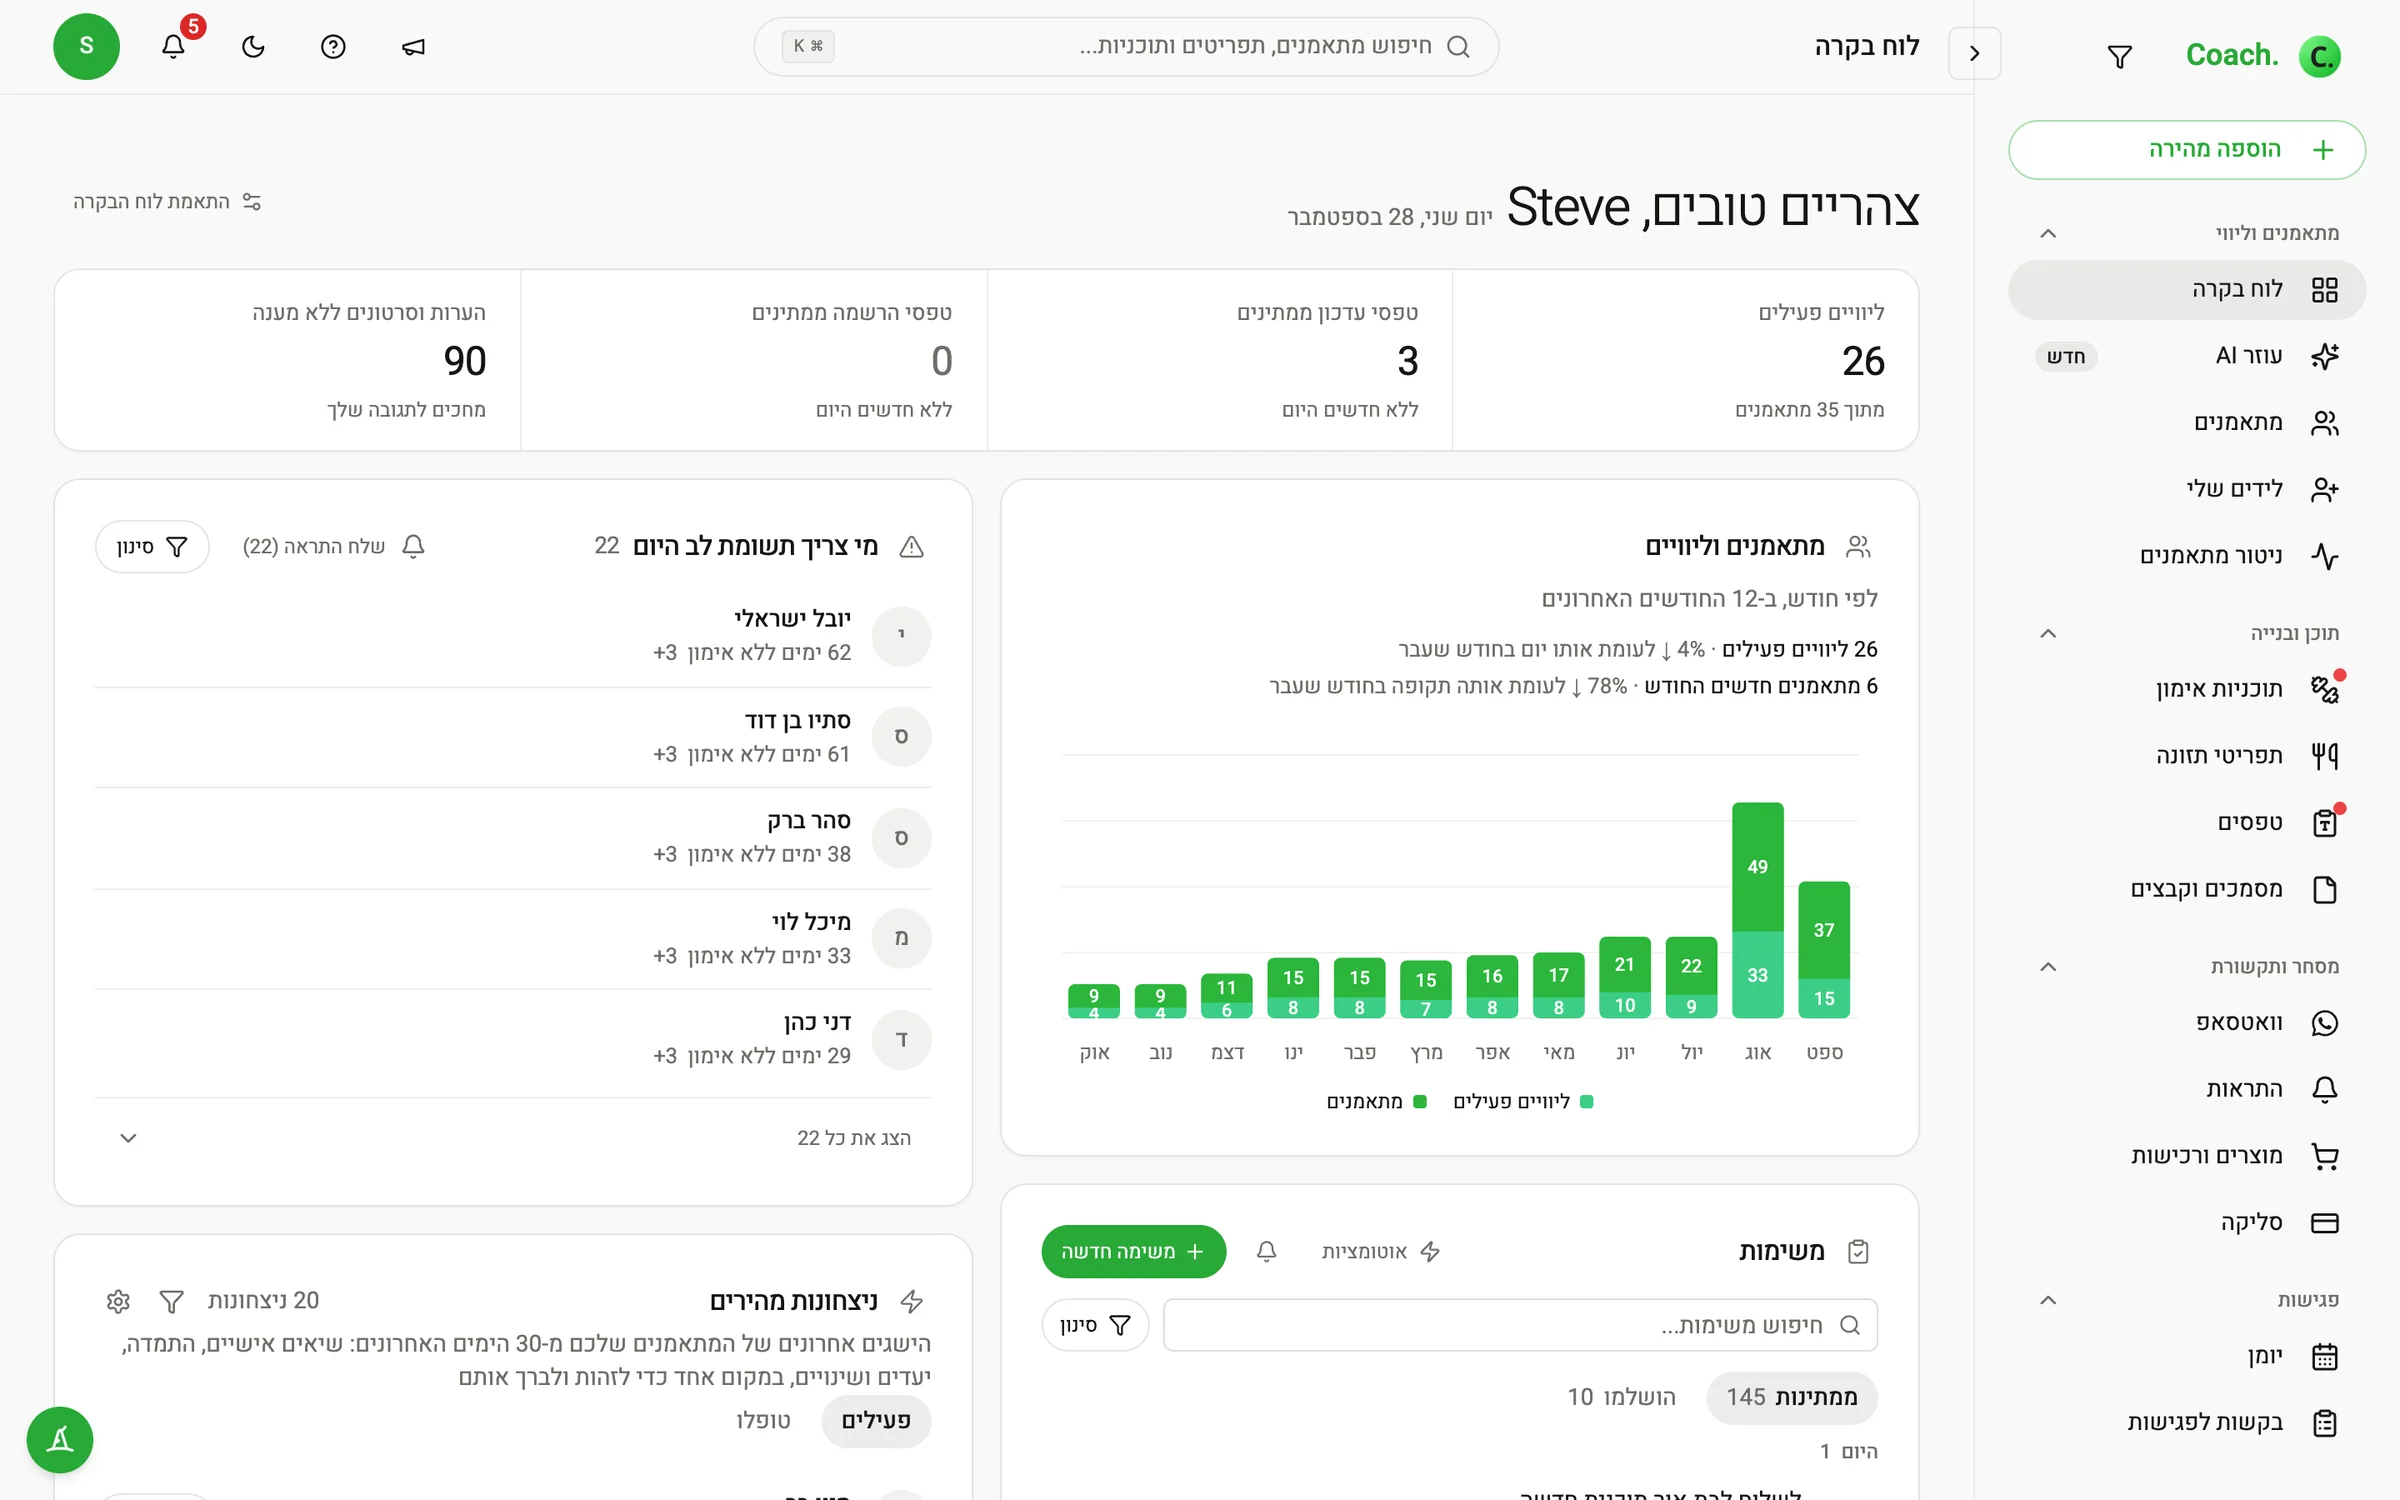
Task: Click the תוכניות אימון dumbbell icon
Action: click(x=2324, y=689)
